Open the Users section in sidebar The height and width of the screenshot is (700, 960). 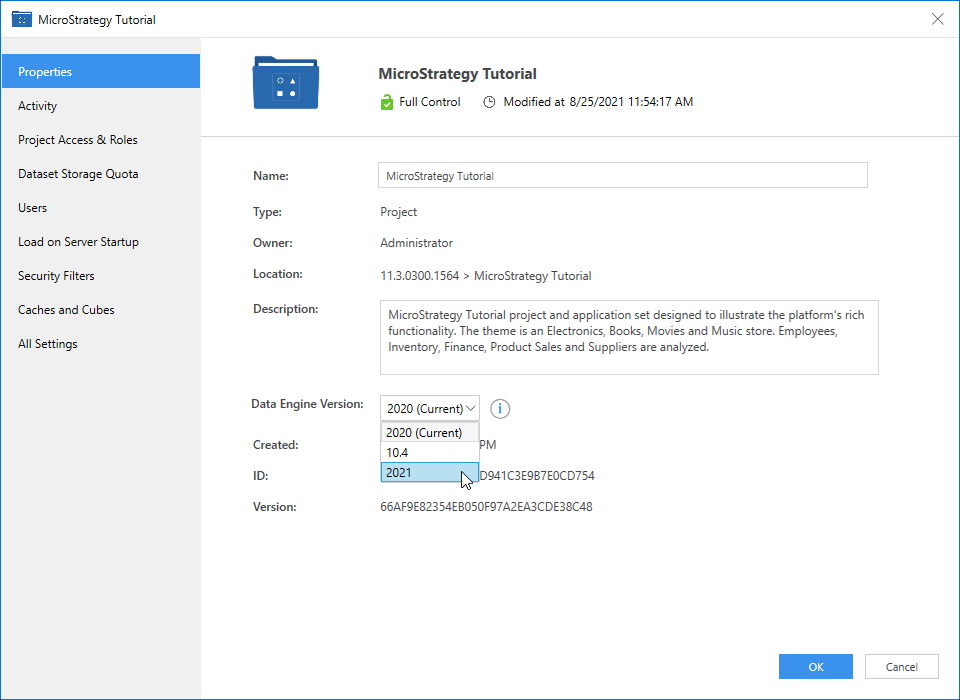click(x=33, y=208)
